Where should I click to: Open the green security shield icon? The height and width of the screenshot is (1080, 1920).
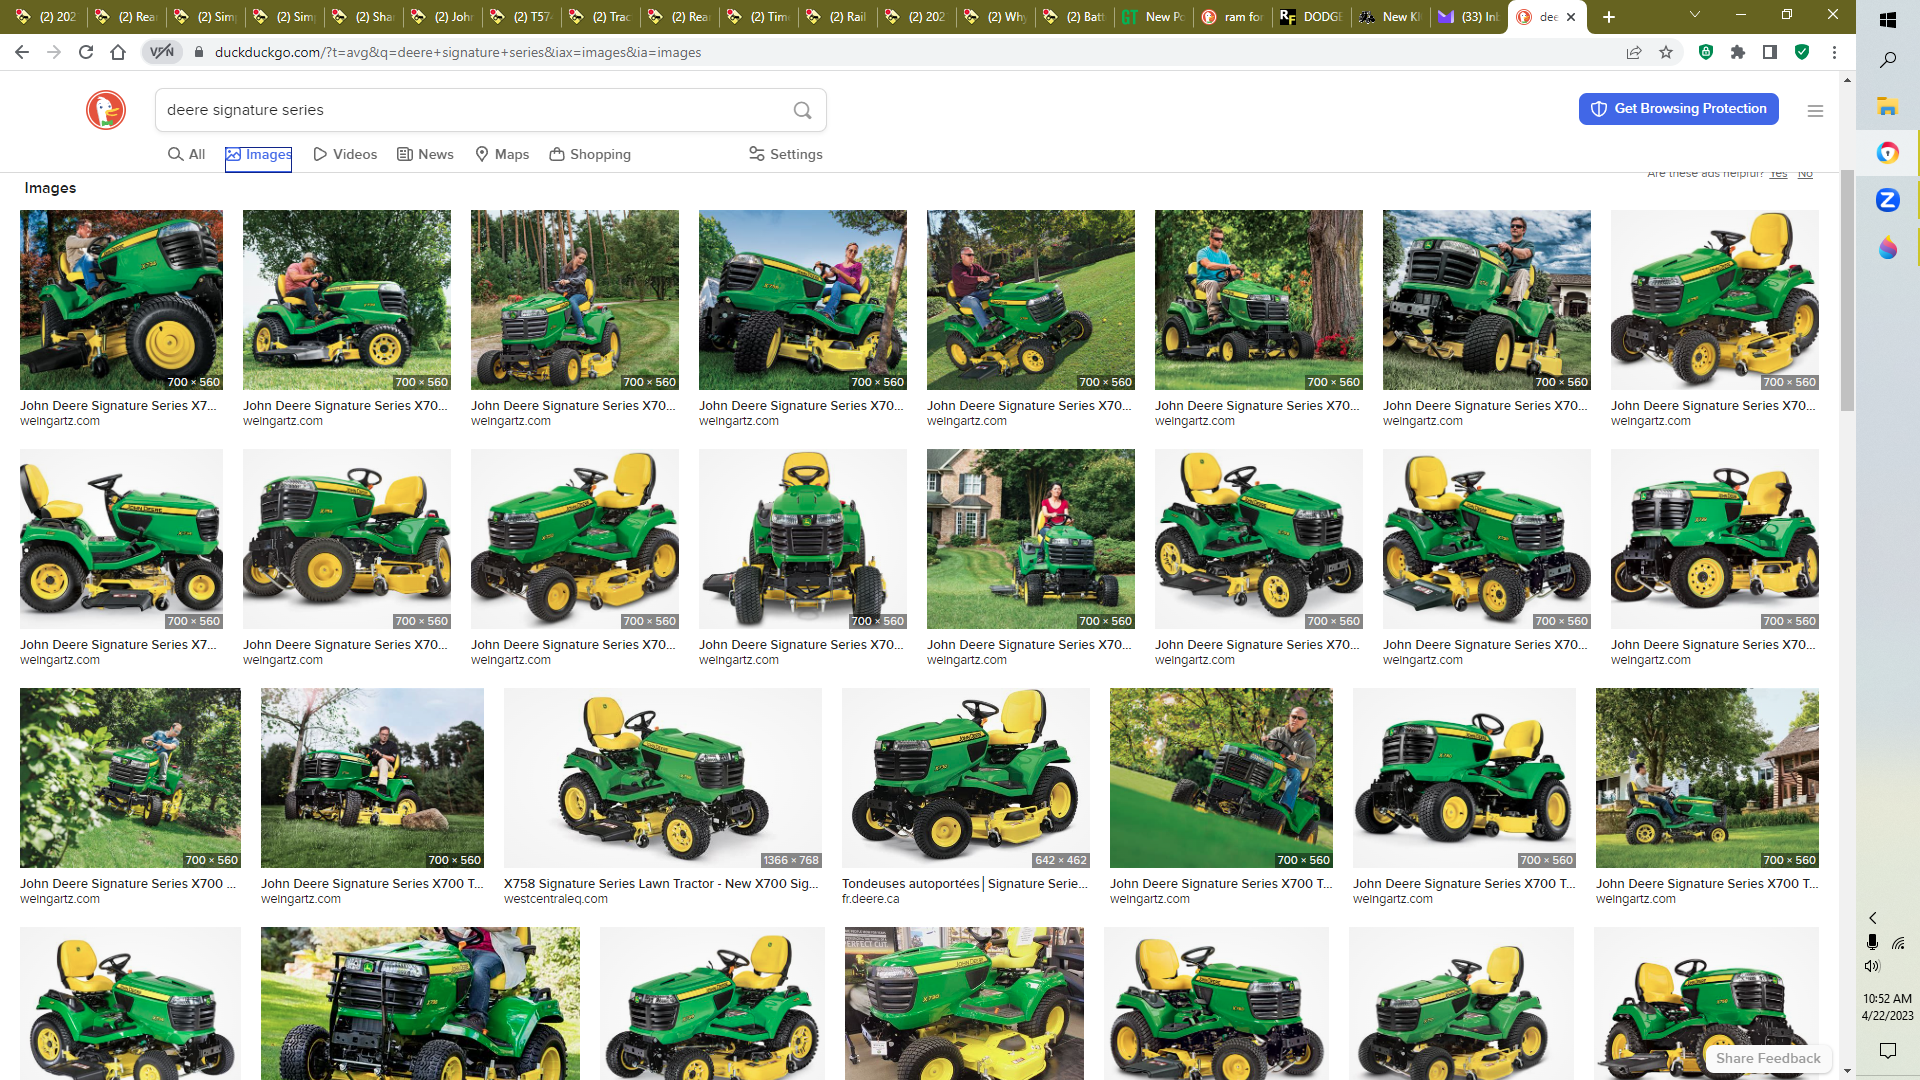pos(1802,52)
